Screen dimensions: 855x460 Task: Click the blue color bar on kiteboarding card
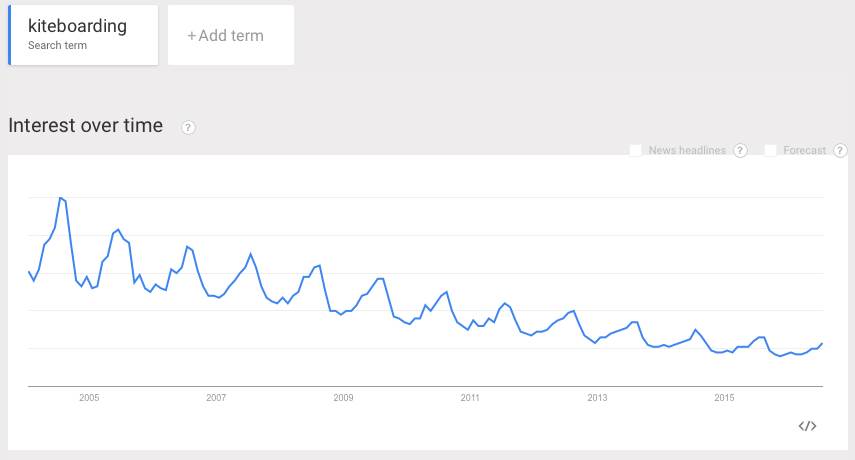9,35
